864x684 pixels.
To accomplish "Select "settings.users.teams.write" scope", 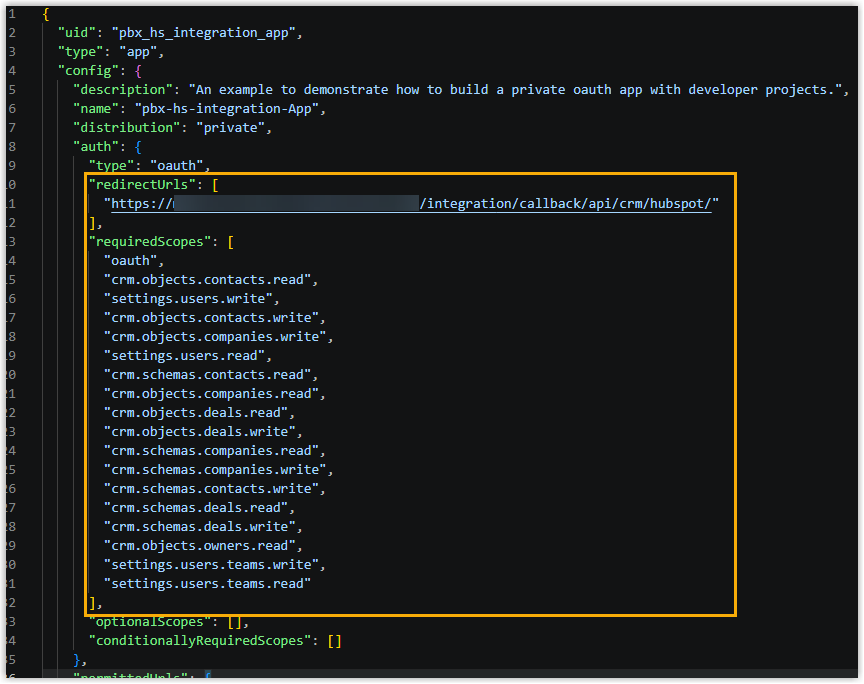I will (x=212, y=565).
